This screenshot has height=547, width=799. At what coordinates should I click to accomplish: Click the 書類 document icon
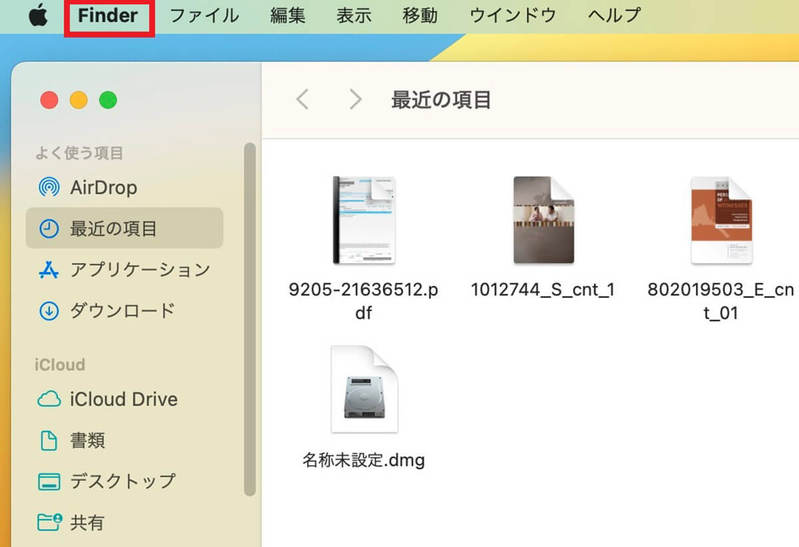tap(49, 440)
